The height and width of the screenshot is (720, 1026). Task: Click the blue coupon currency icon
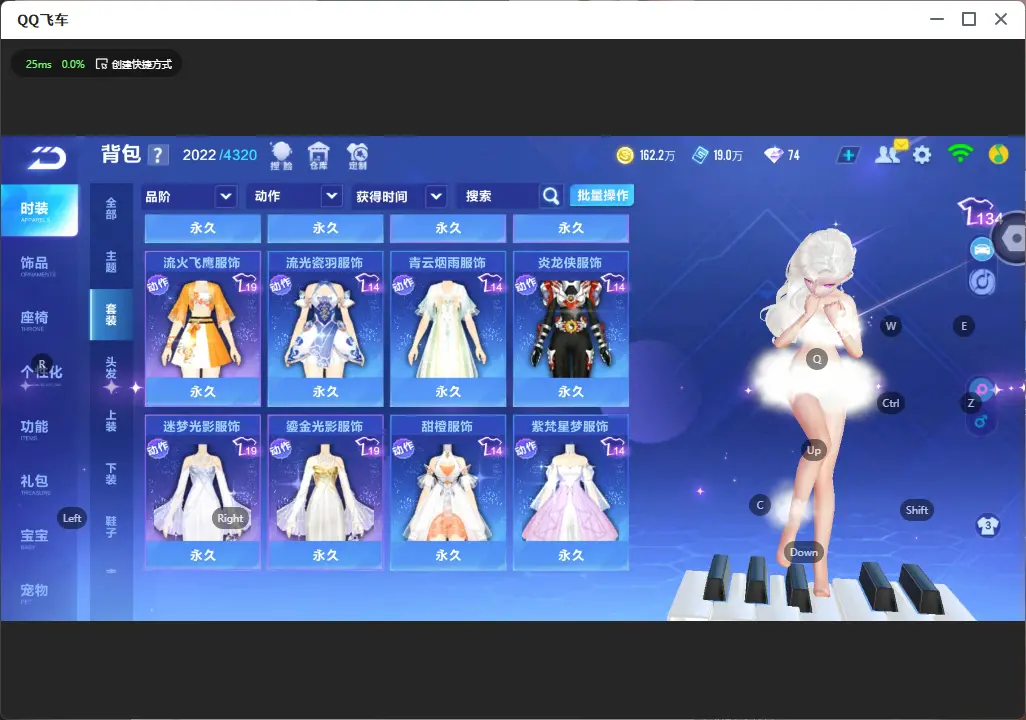(x=700, y=155)
